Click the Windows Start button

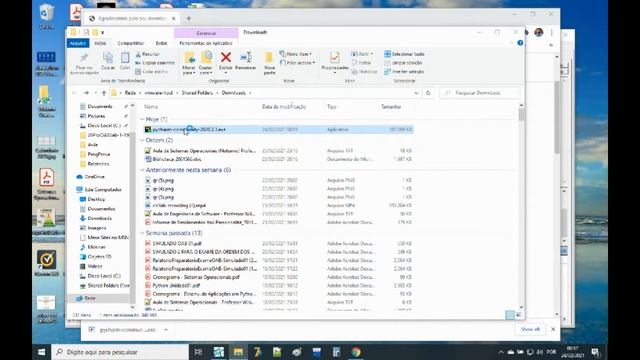coord(42,352)
